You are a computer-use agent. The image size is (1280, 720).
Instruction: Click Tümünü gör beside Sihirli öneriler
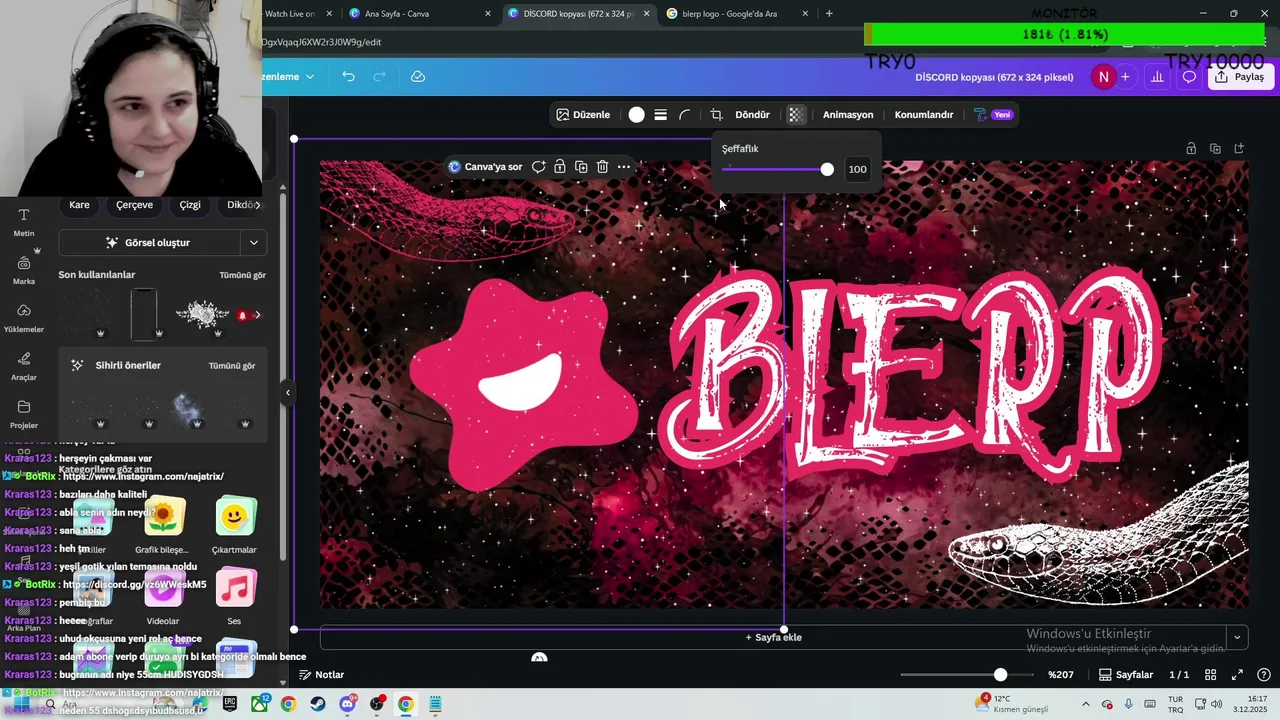click(x=232, y=366)
